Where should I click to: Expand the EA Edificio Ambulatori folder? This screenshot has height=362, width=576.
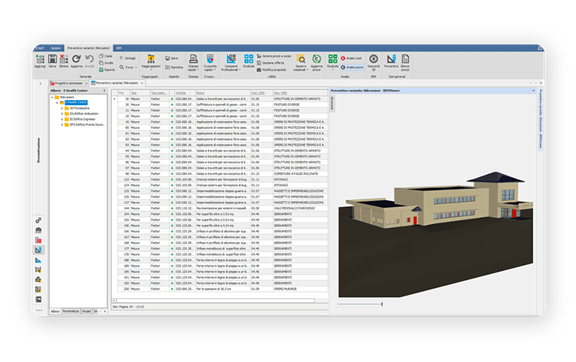pos(62,114)
